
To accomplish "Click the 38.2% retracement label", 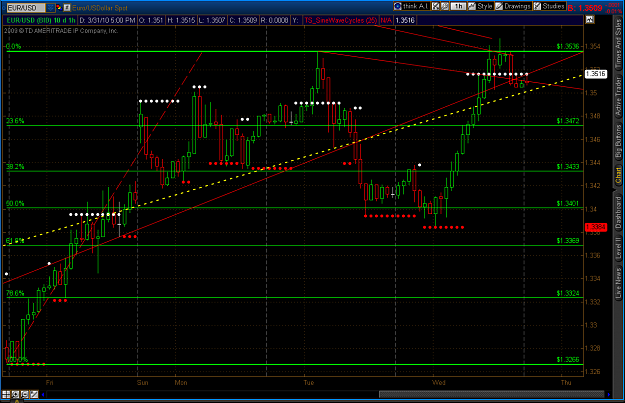I will 15,167.
